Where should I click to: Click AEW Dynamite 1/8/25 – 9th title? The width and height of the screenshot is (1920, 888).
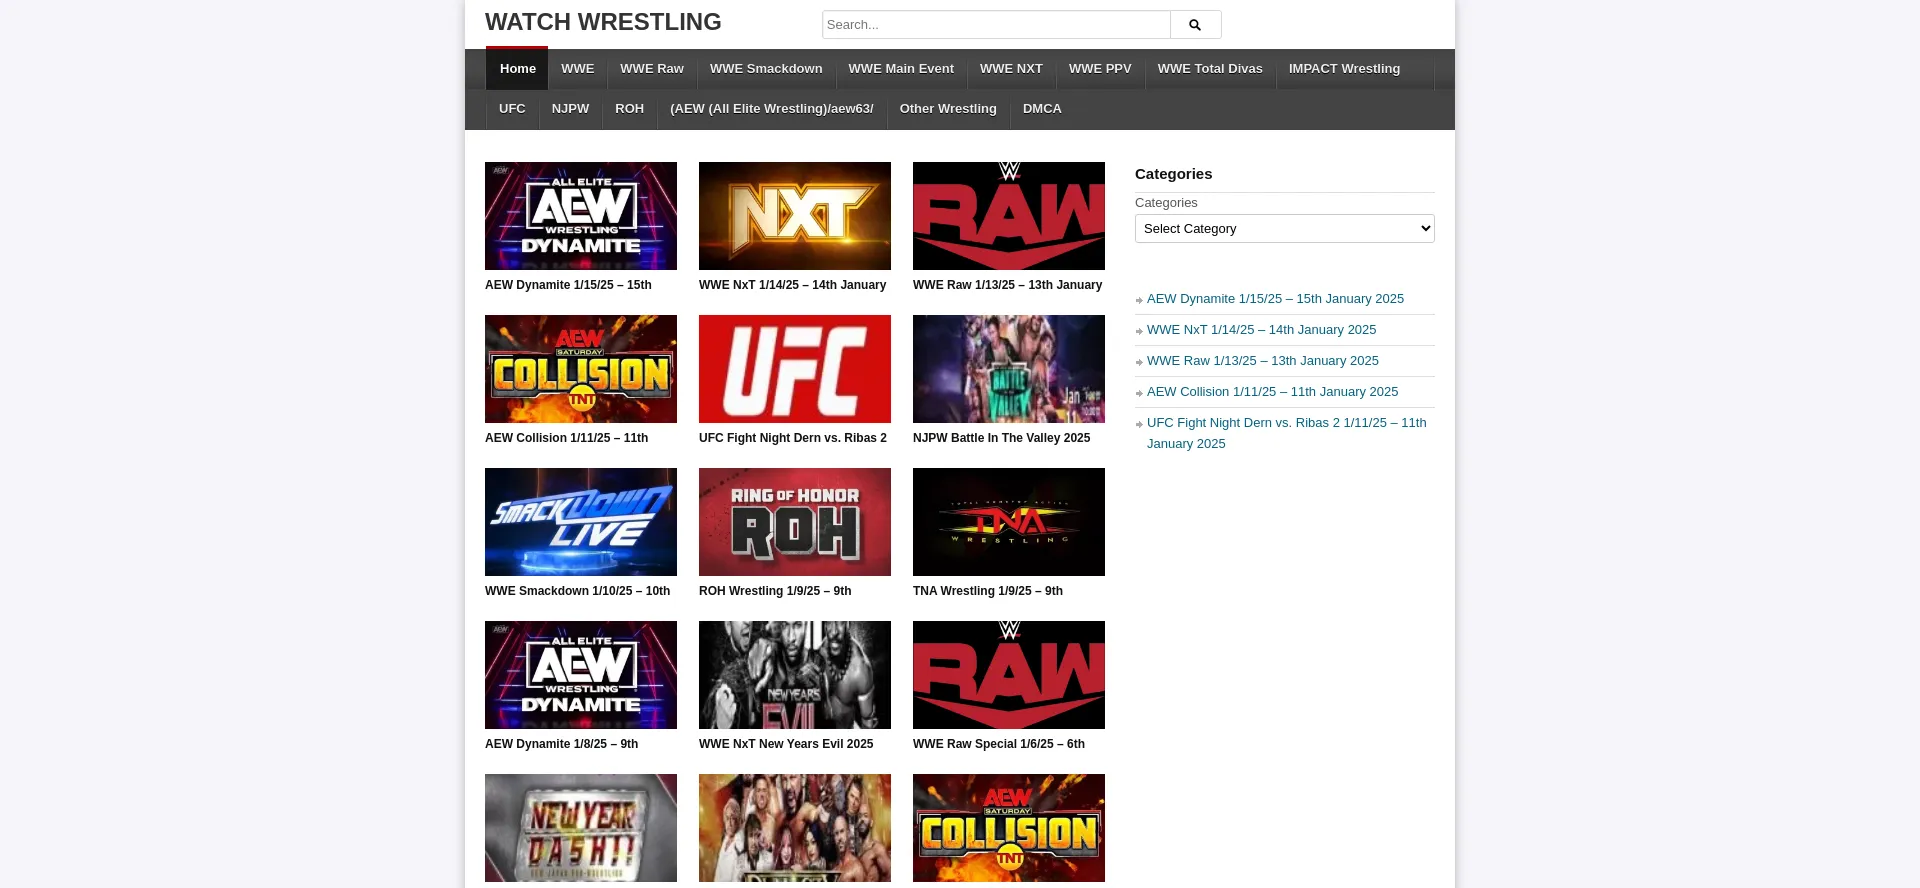point(561,744)
